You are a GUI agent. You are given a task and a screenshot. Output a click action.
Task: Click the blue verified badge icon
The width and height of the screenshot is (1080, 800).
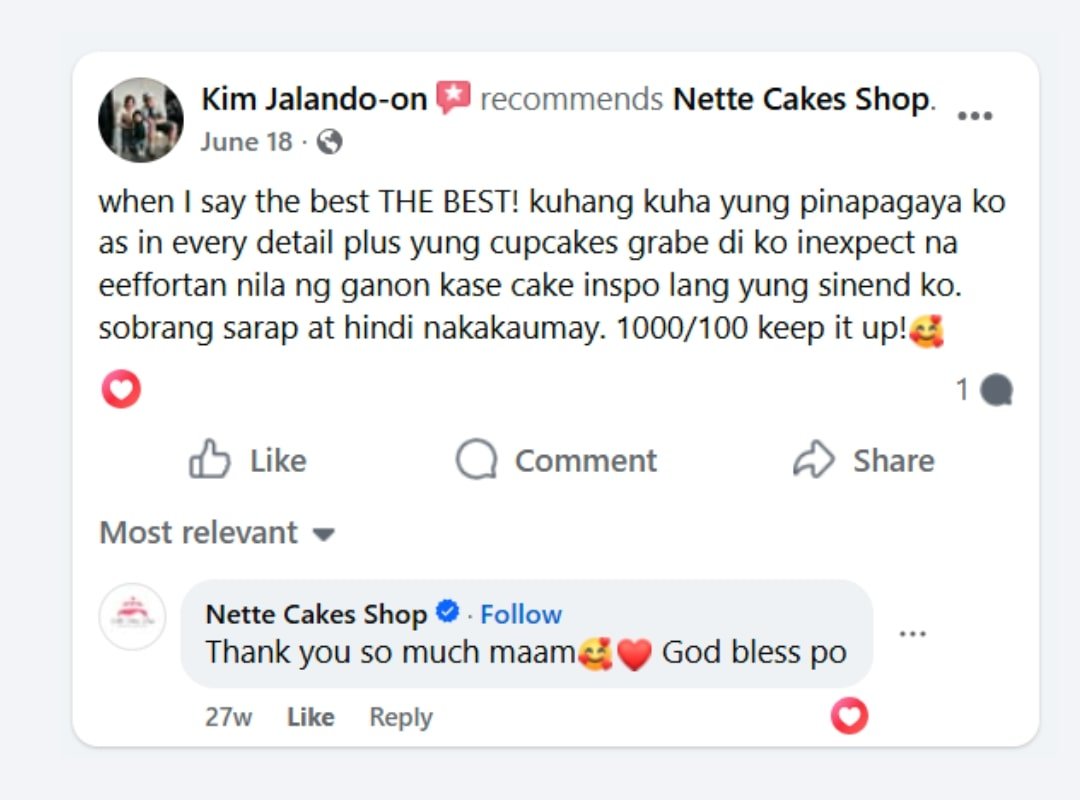pos(449,612)
